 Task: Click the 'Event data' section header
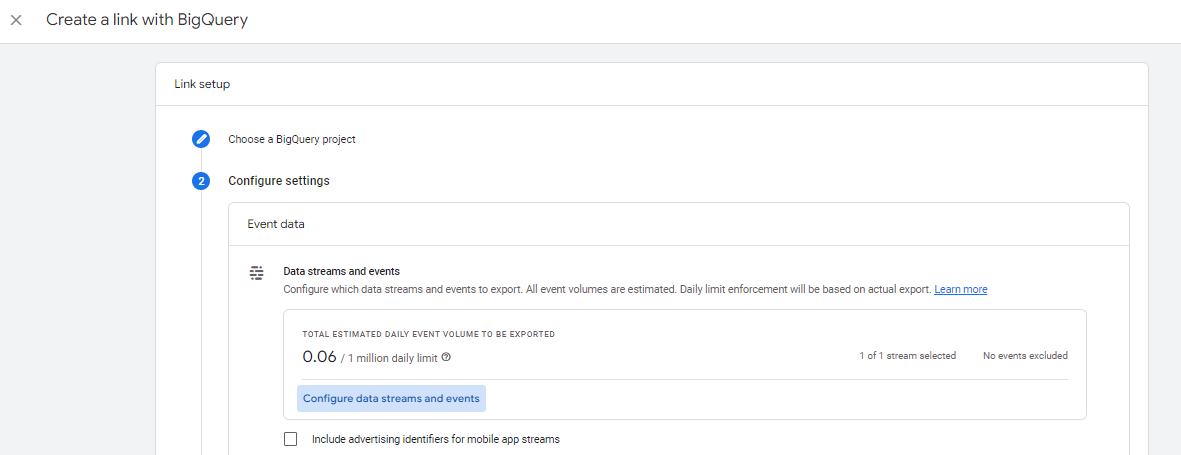click(x=276, y=224)
